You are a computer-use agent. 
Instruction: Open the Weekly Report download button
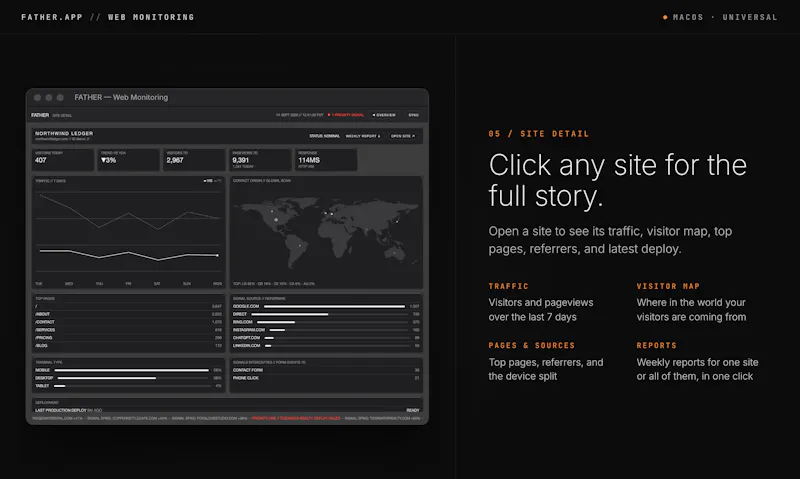coord(363,136)
